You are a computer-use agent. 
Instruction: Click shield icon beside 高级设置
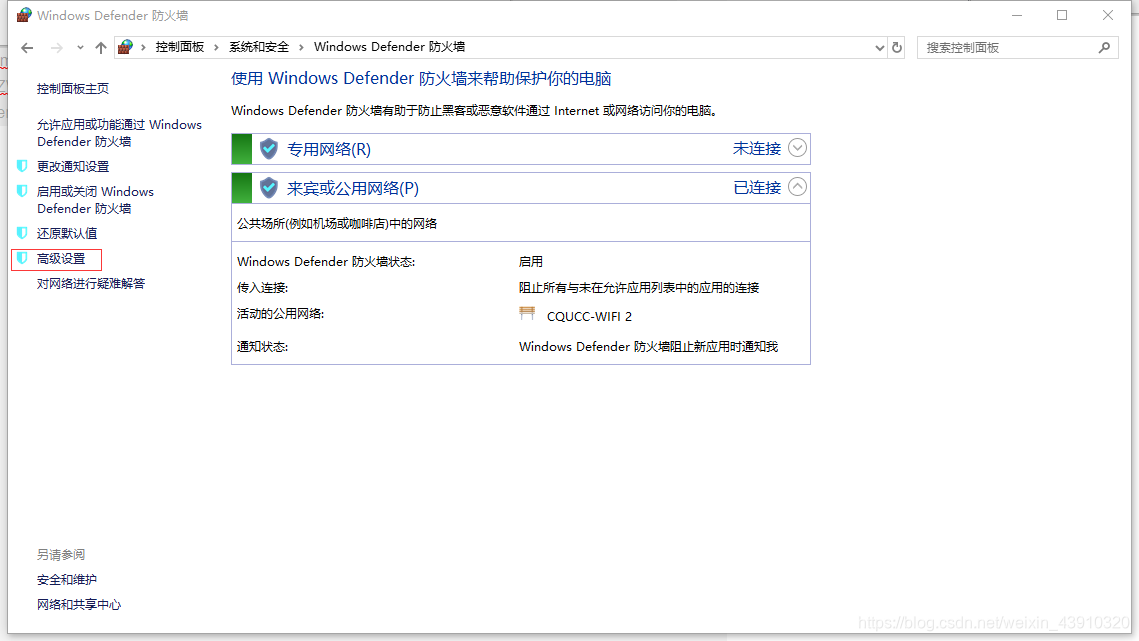pos(23,258)
